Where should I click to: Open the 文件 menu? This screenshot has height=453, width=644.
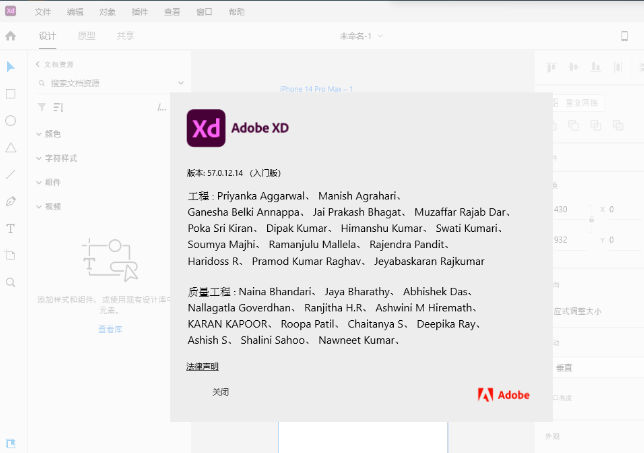click(42, 12)
